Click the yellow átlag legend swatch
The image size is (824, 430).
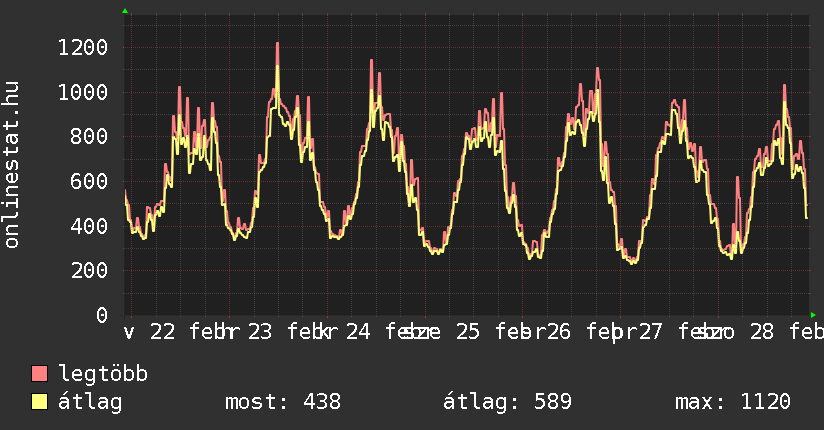click(40, 402)
